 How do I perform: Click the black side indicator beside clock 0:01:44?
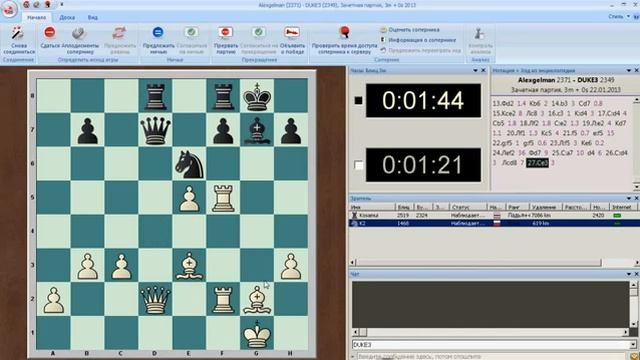(x=358, y=100)
